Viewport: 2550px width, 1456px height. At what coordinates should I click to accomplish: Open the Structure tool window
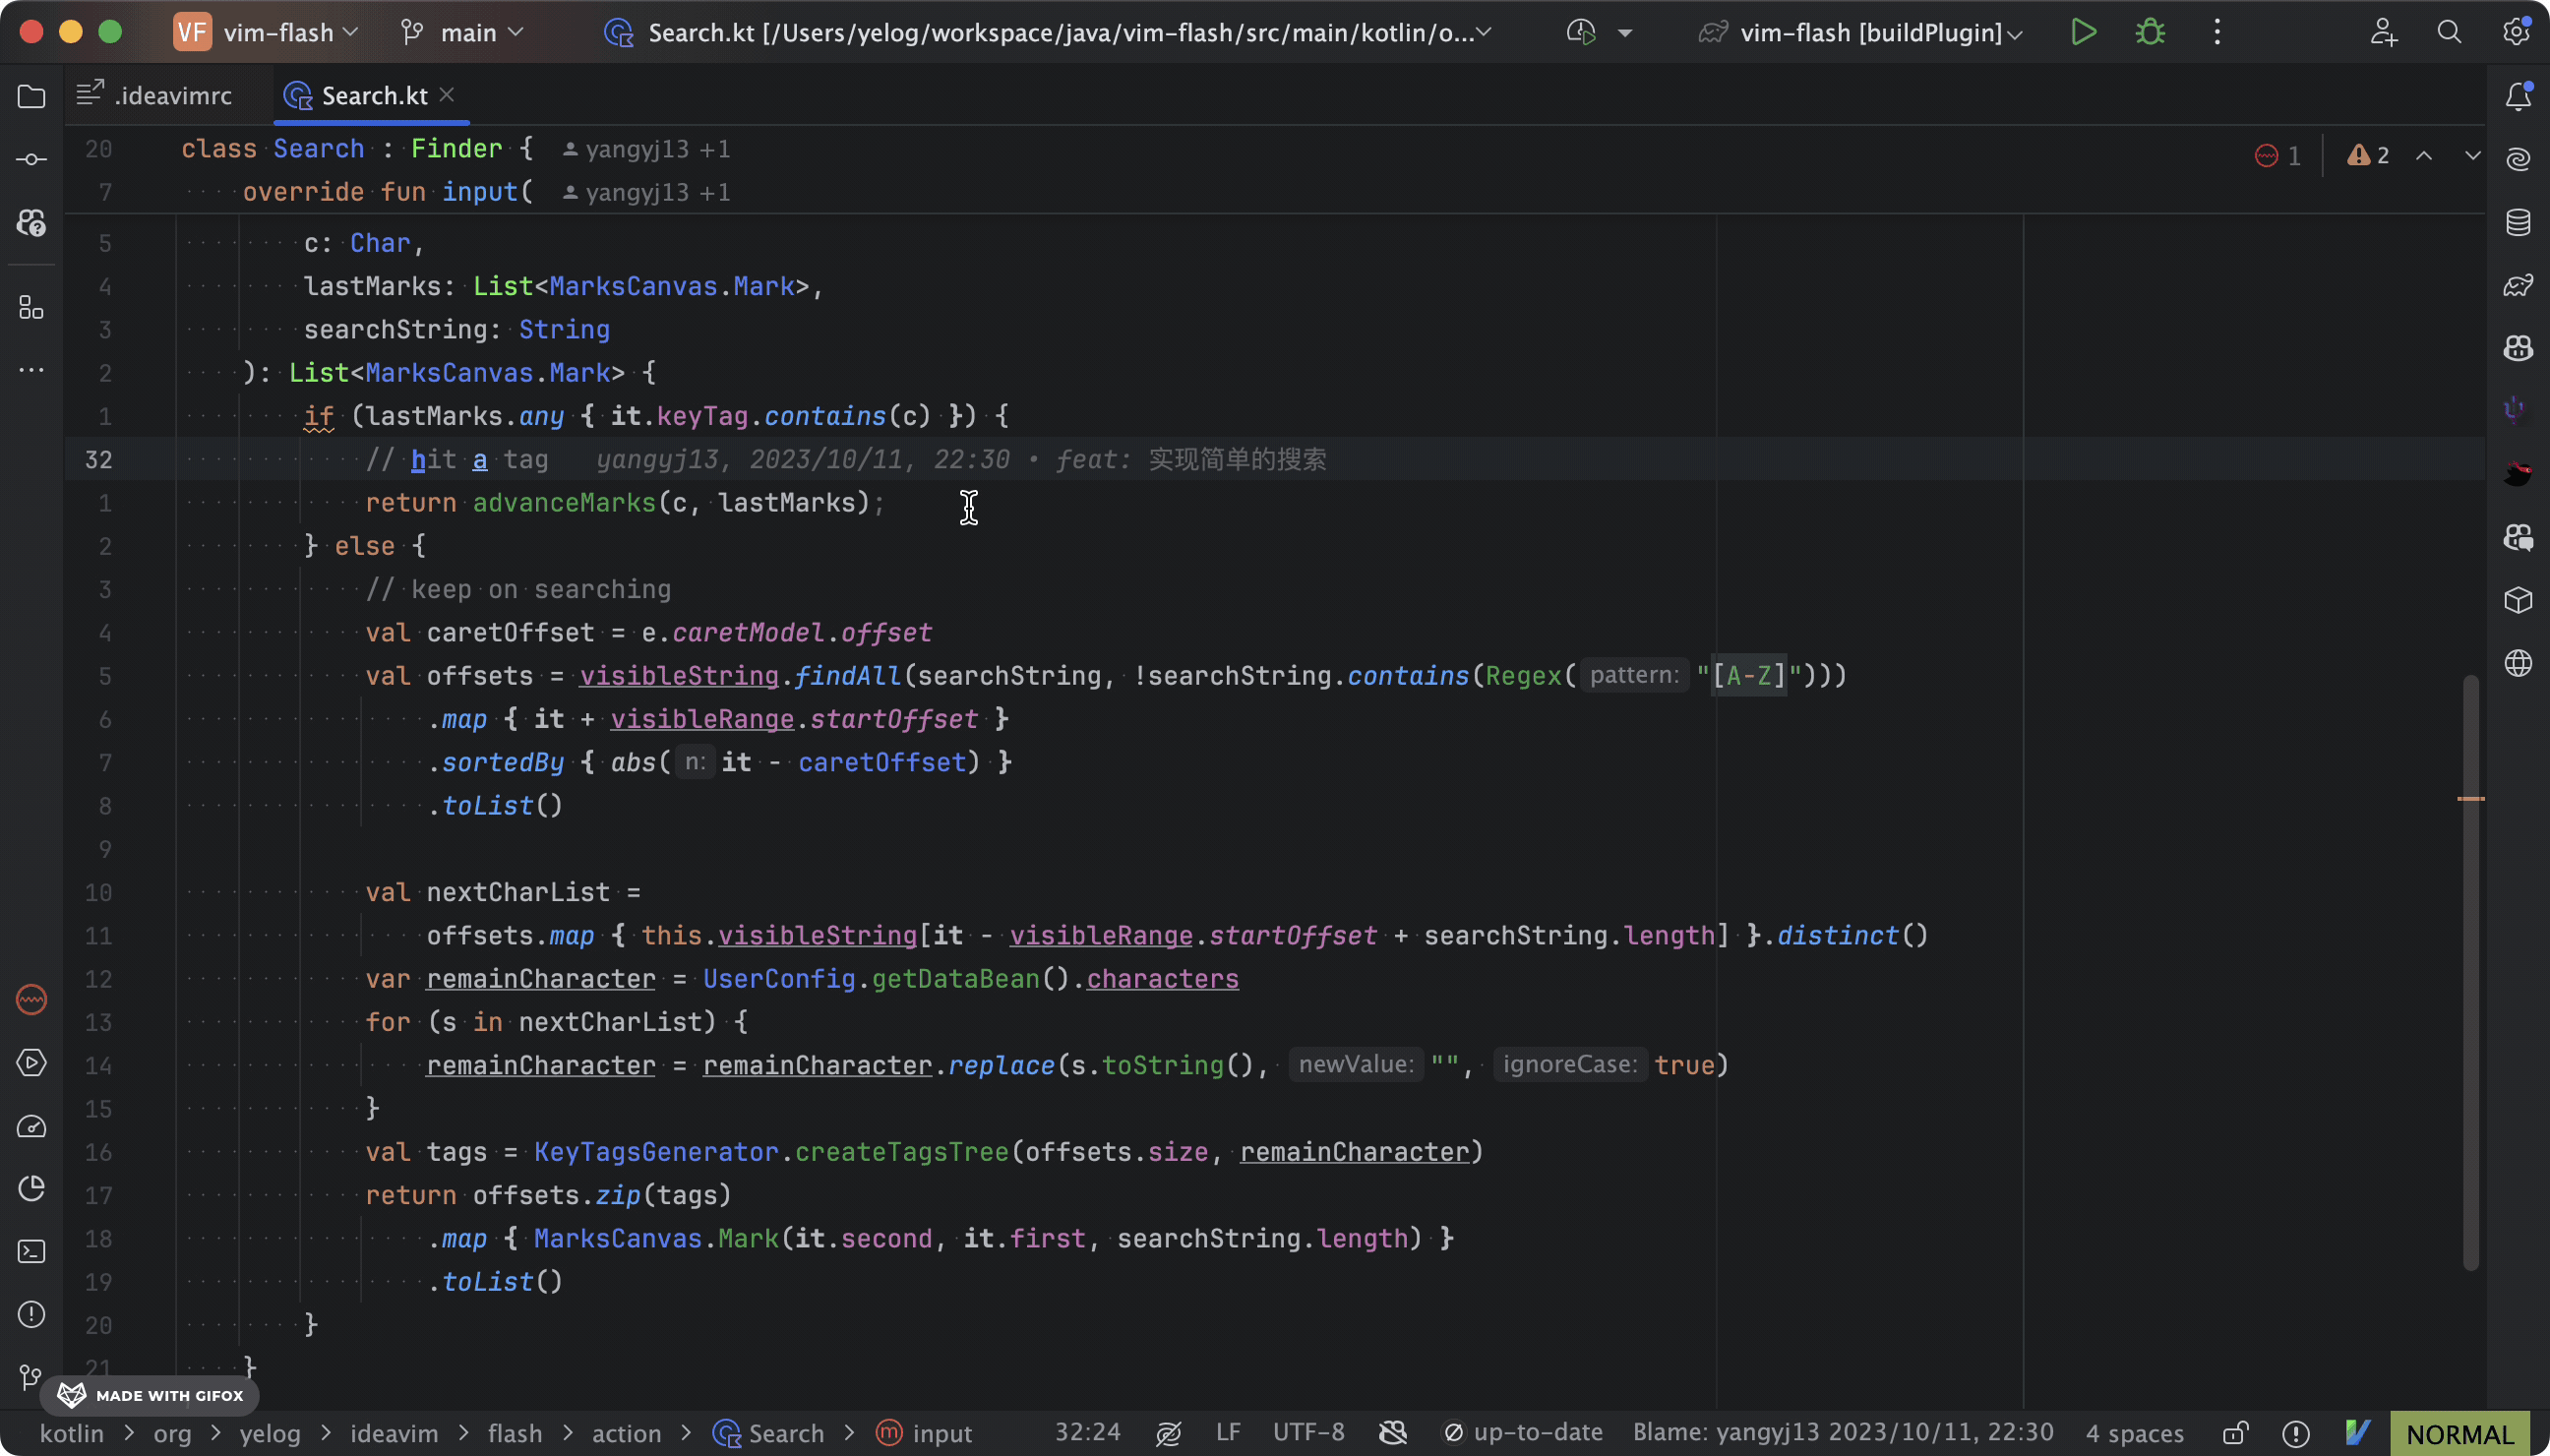click(31, 307)
